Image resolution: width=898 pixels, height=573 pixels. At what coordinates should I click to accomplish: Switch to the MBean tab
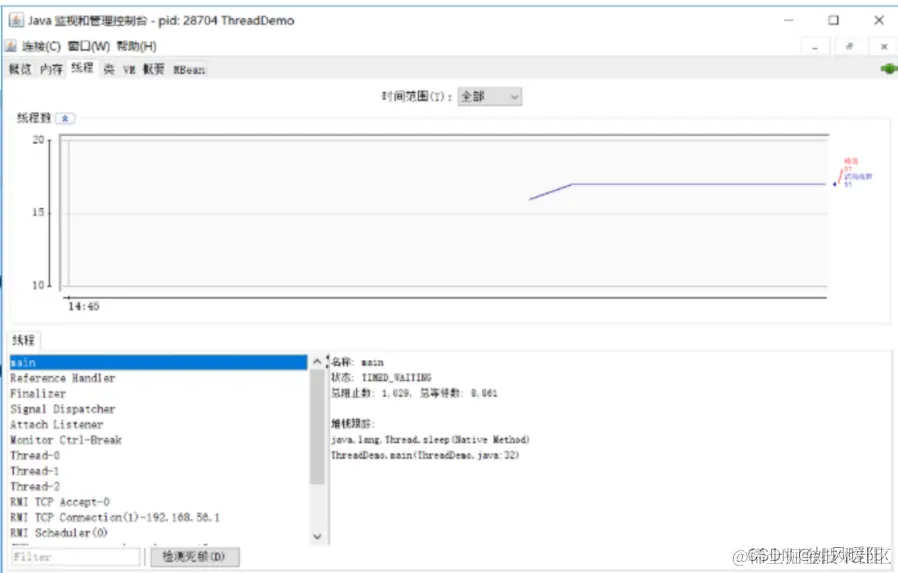click(x=189, y=70)
